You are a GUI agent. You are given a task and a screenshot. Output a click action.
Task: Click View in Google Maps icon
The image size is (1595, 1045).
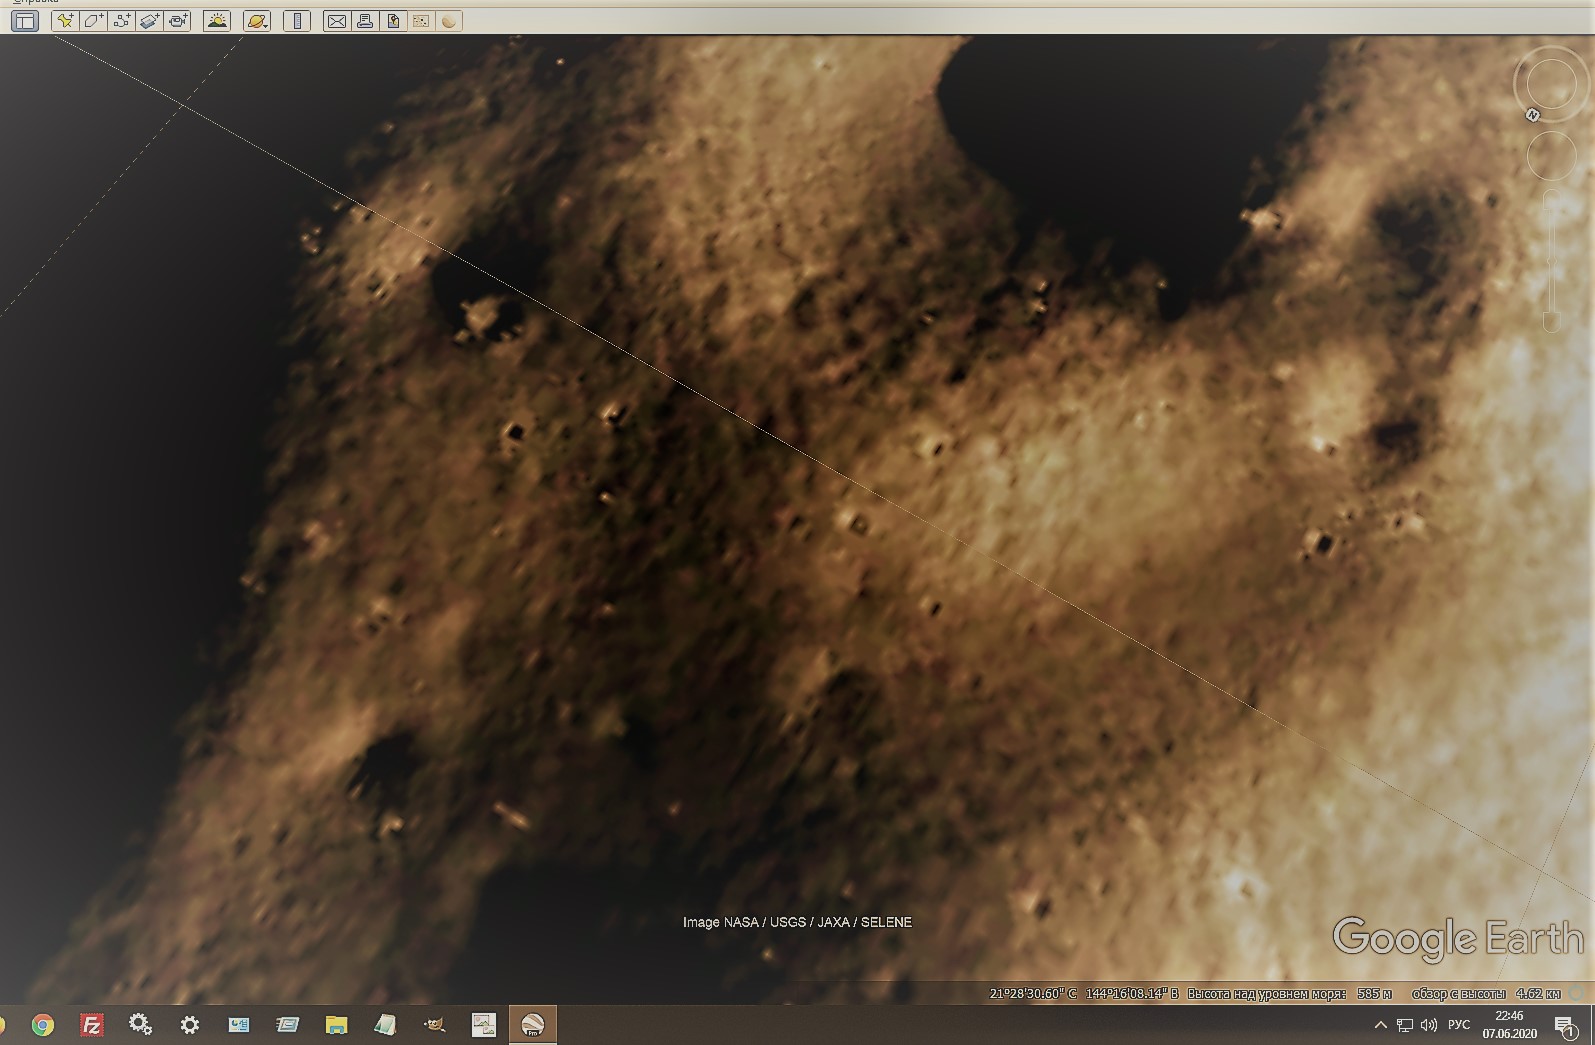point(421,21)
